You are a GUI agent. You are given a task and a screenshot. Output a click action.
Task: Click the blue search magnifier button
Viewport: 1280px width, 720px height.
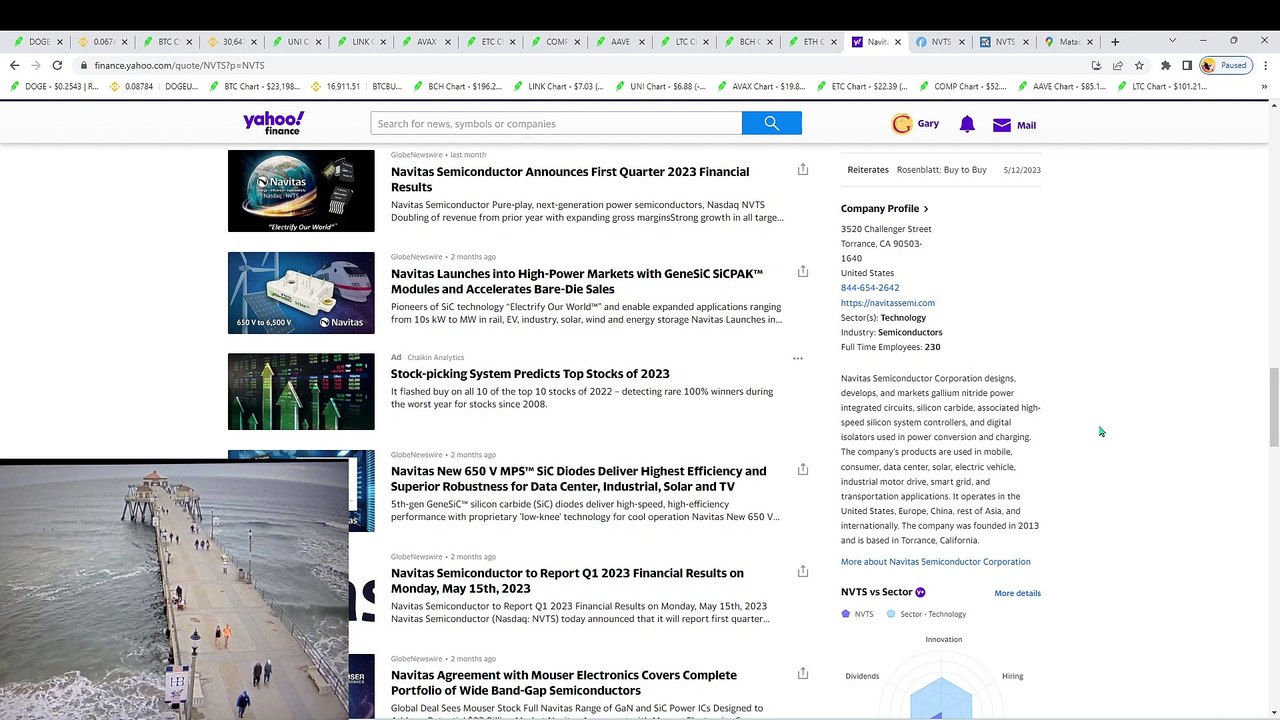[771, 123]
